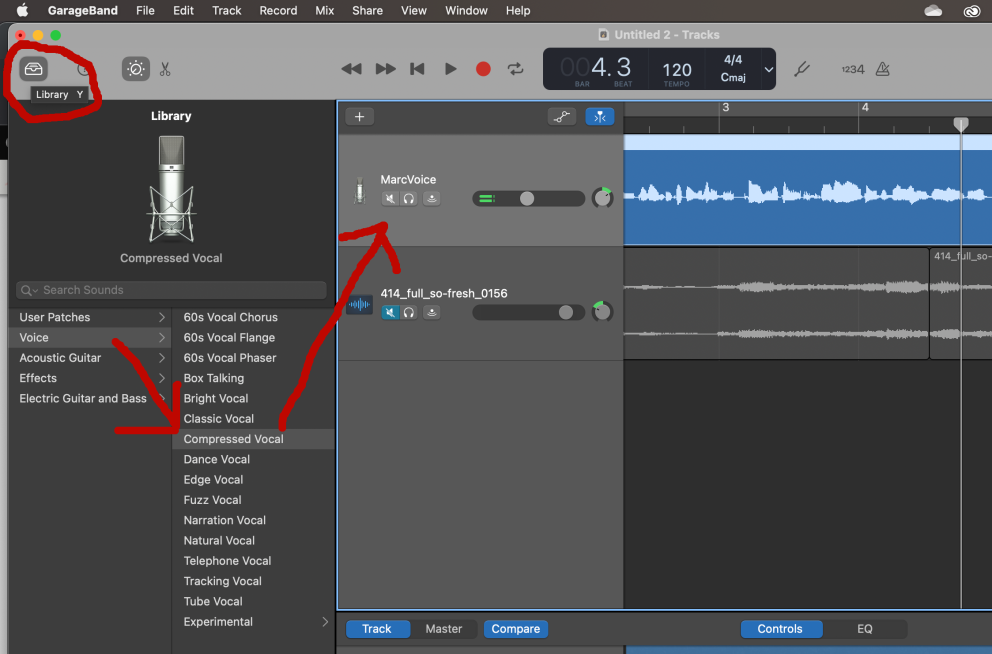992x654 pixels.
Task: Select the 60s Vocal Chorus patch
Action: point(253,318)
